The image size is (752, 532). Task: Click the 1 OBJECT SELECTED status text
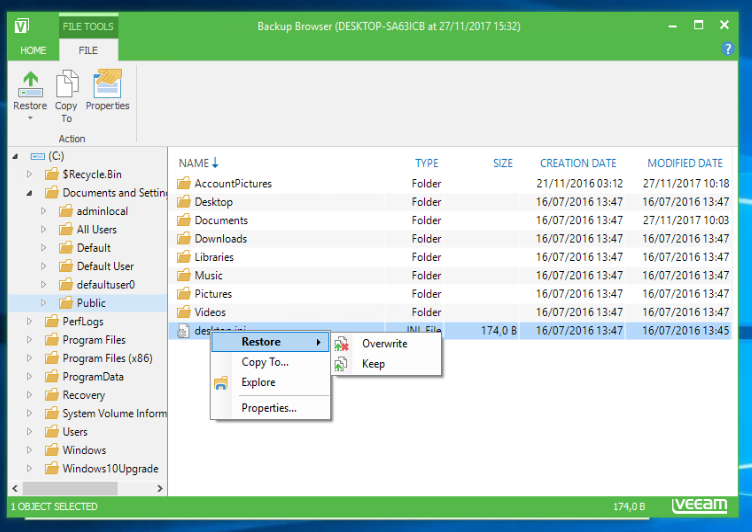point(54,506)
